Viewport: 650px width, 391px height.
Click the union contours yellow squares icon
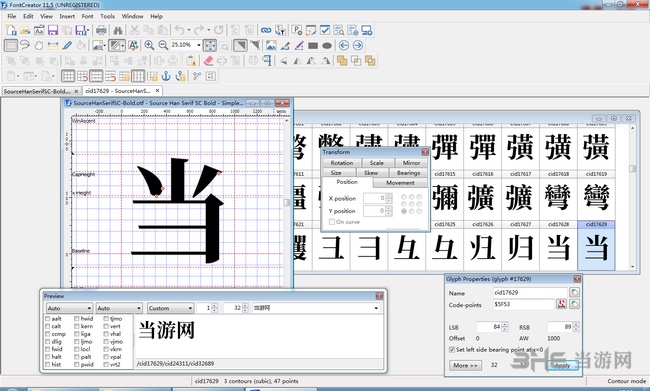click(x=342, y=61)
